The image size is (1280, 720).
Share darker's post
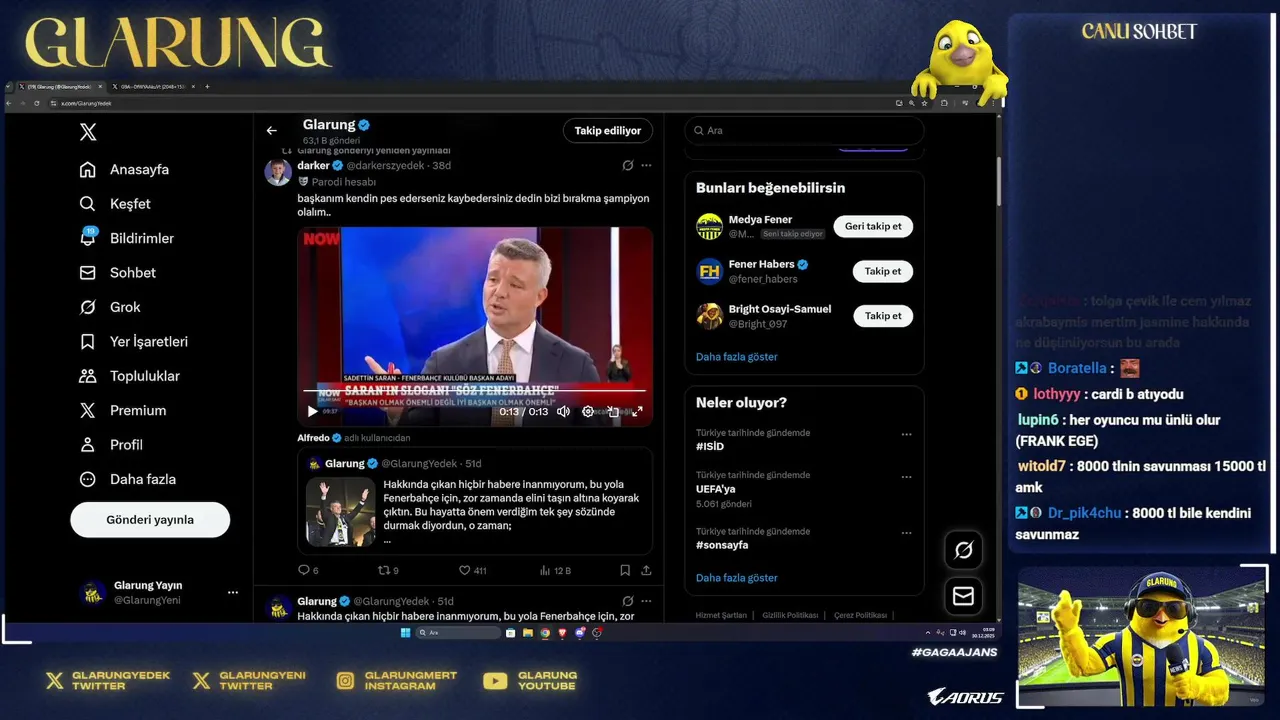coord(646,570)
